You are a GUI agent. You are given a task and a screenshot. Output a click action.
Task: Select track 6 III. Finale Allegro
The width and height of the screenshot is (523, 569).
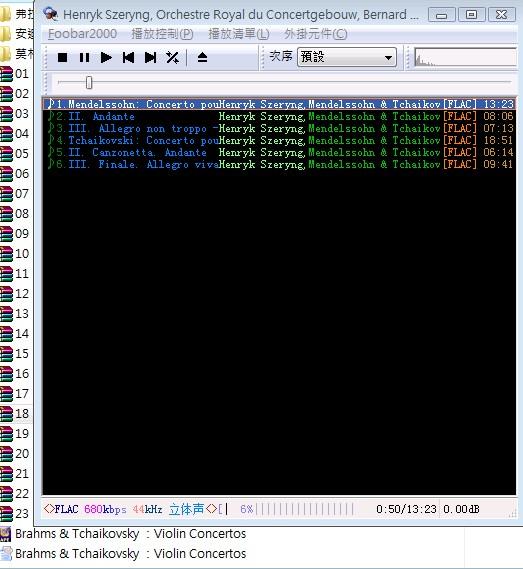tap(279, 164)
